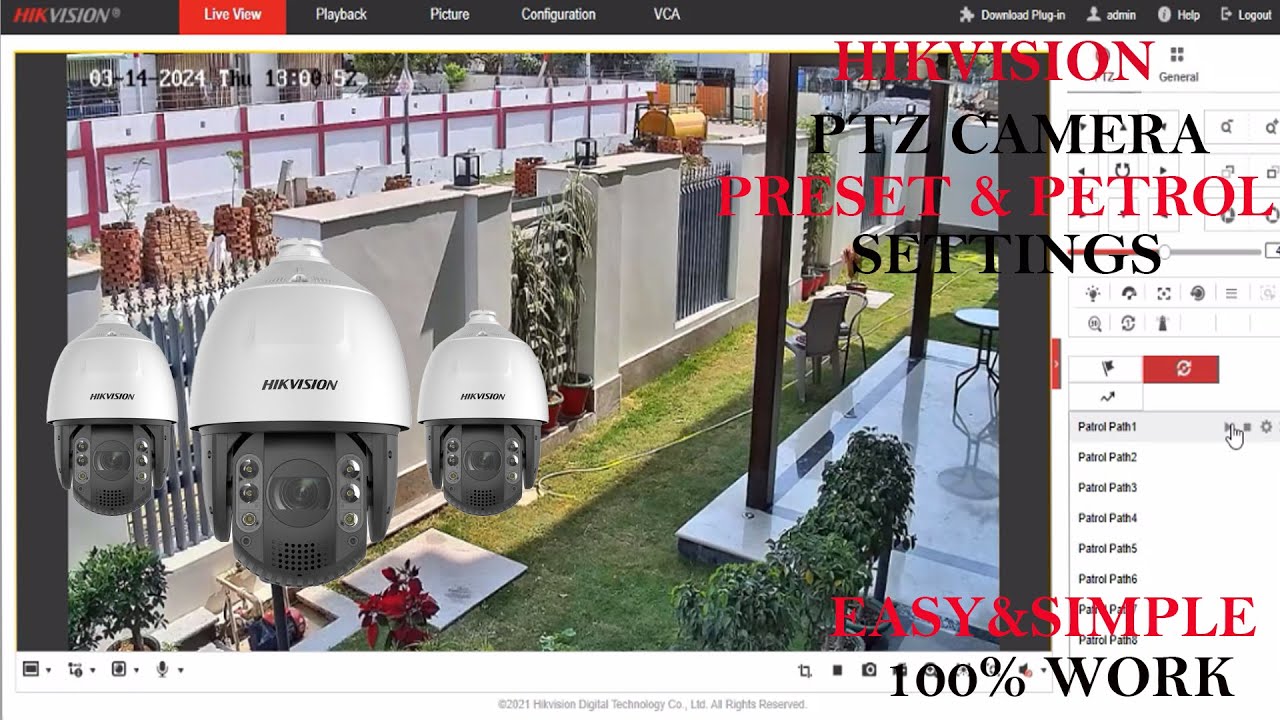This screenshot has width=1280, height=720.
Task: Capture a snapshot with the camera icon
Action: pyautogui.click(x=869, y=670)
